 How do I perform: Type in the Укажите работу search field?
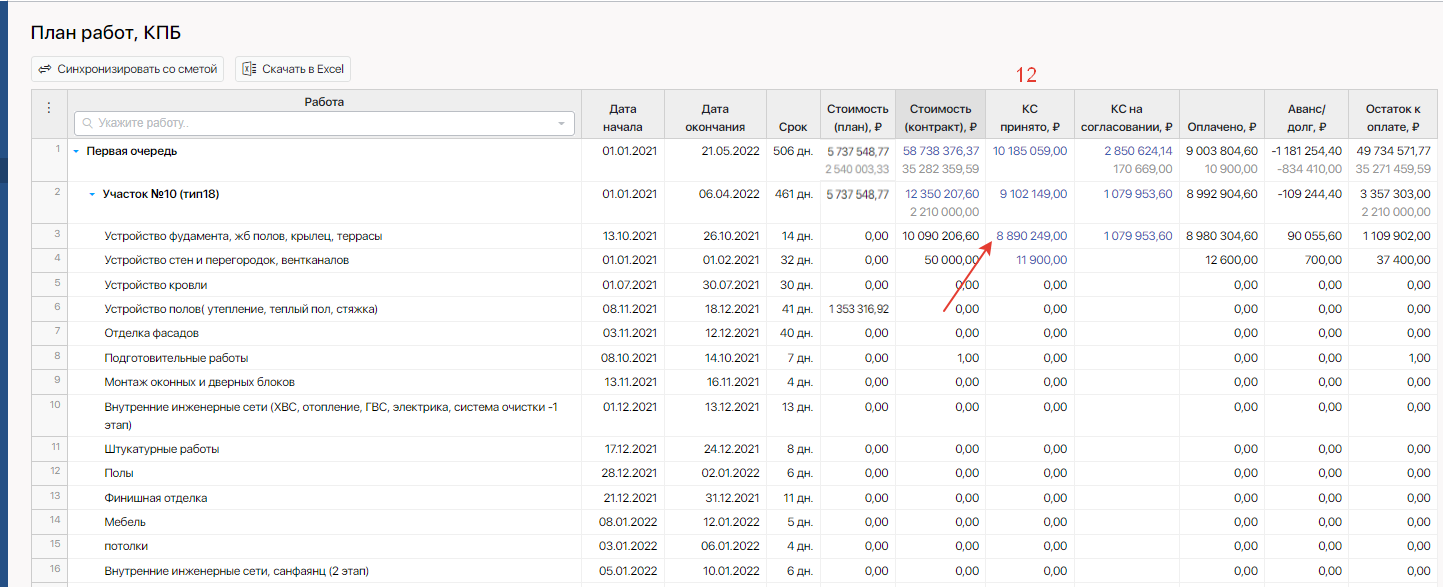click(x=320, y=124)
